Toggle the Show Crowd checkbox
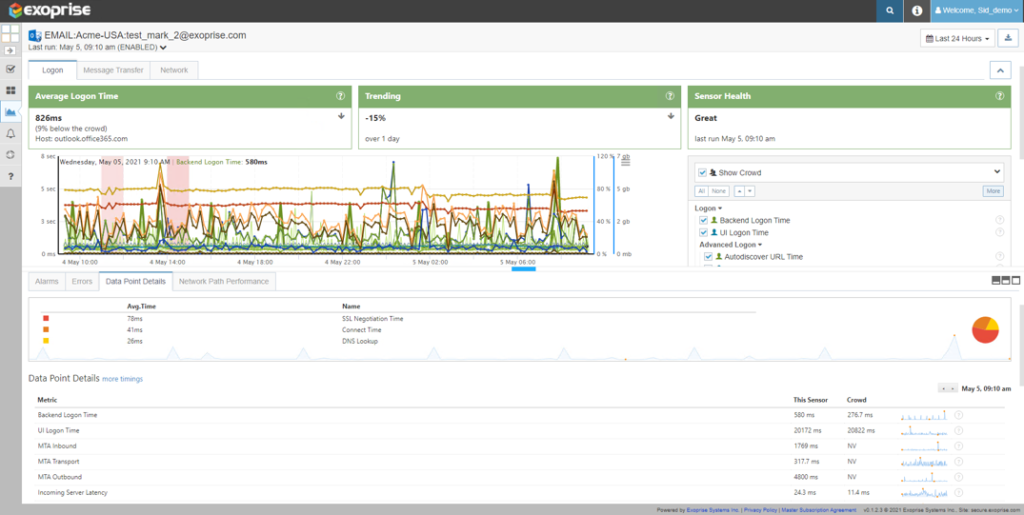Screen dimensions: 1024x515 [703, 173]
